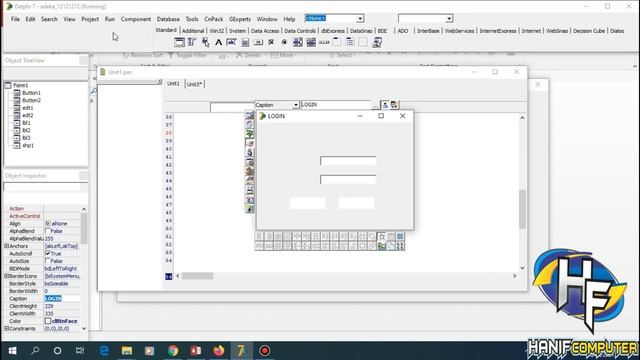Screen dimensions: 640x360
Task: Select the PopupMenu component icon
Action: point(205,42)
